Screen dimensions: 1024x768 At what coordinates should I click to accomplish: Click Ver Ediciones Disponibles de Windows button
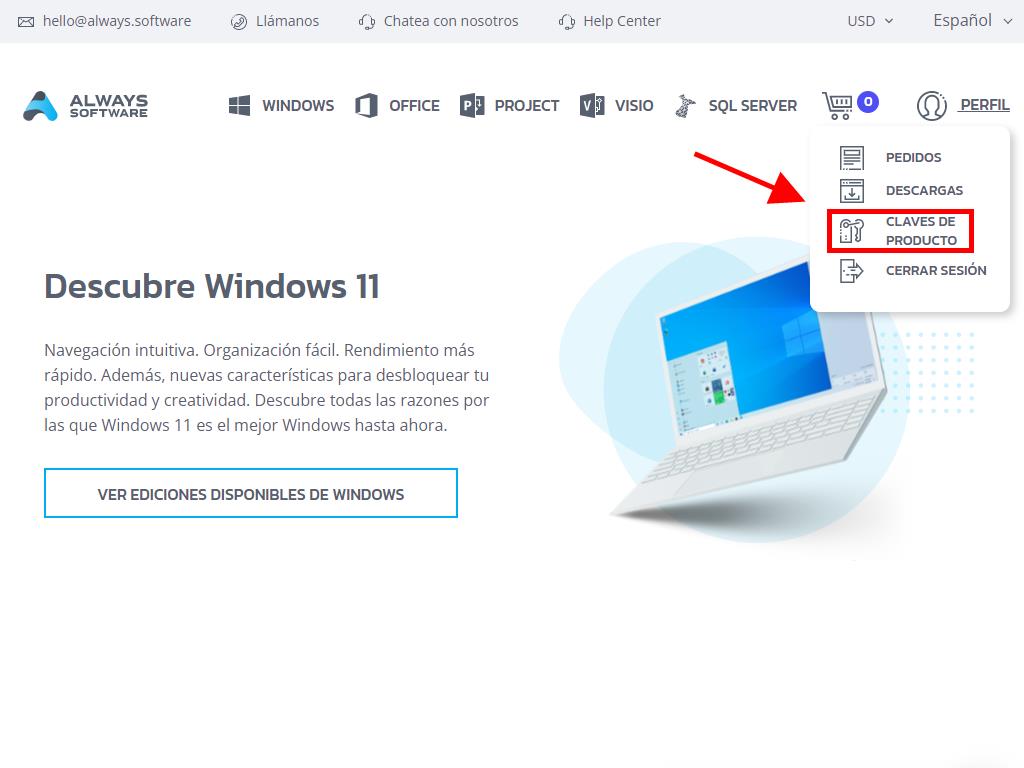click(251, 493)
